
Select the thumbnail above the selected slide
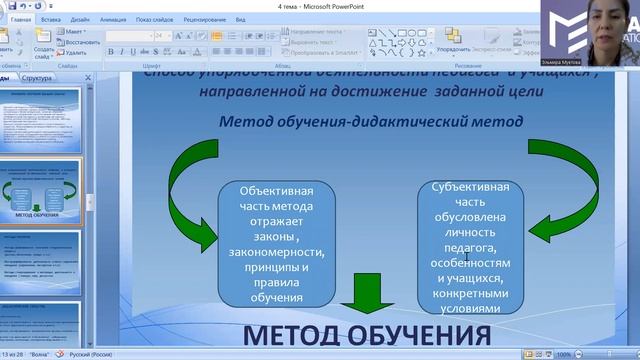(40, 121)
